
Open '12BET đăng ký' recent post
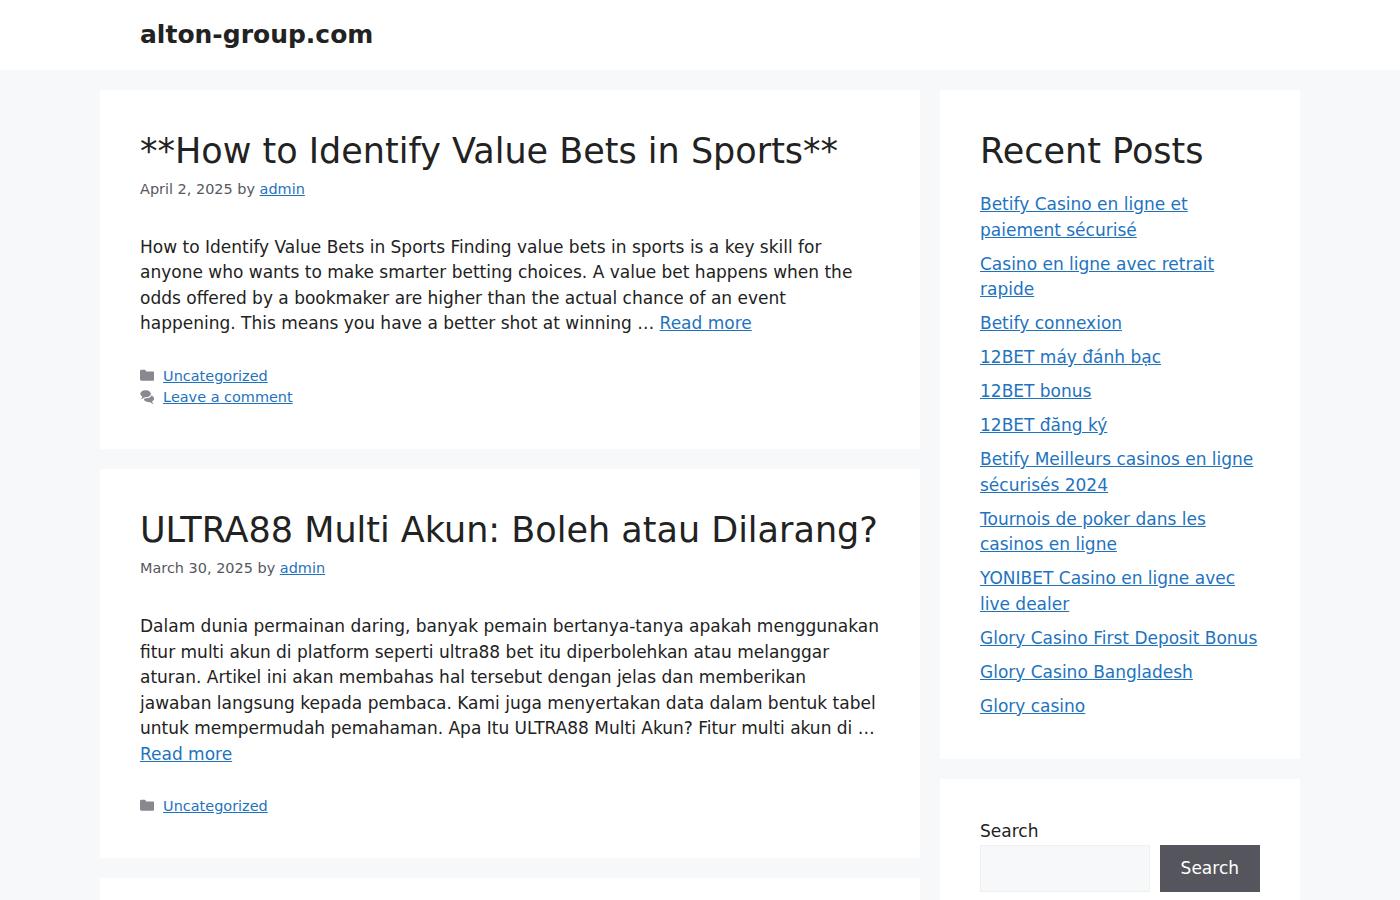pyautogui.click(x=1043, y=425)
